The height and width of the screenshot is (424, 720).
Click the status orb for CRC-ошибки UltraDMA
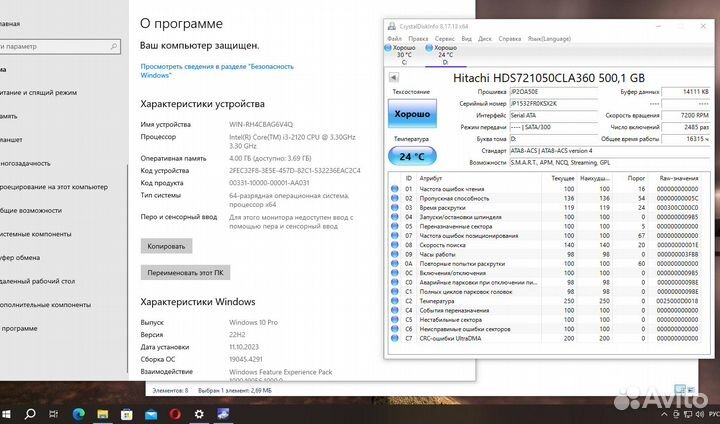394,338
